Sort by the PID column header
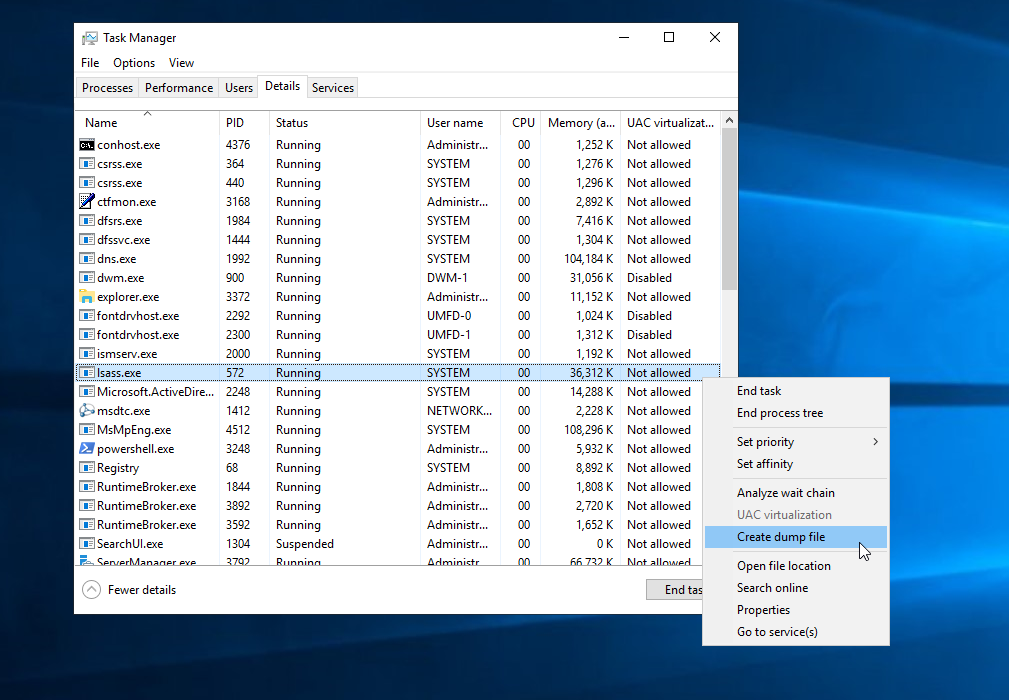This screenshot has height=700, width=1009. [244, 122]
